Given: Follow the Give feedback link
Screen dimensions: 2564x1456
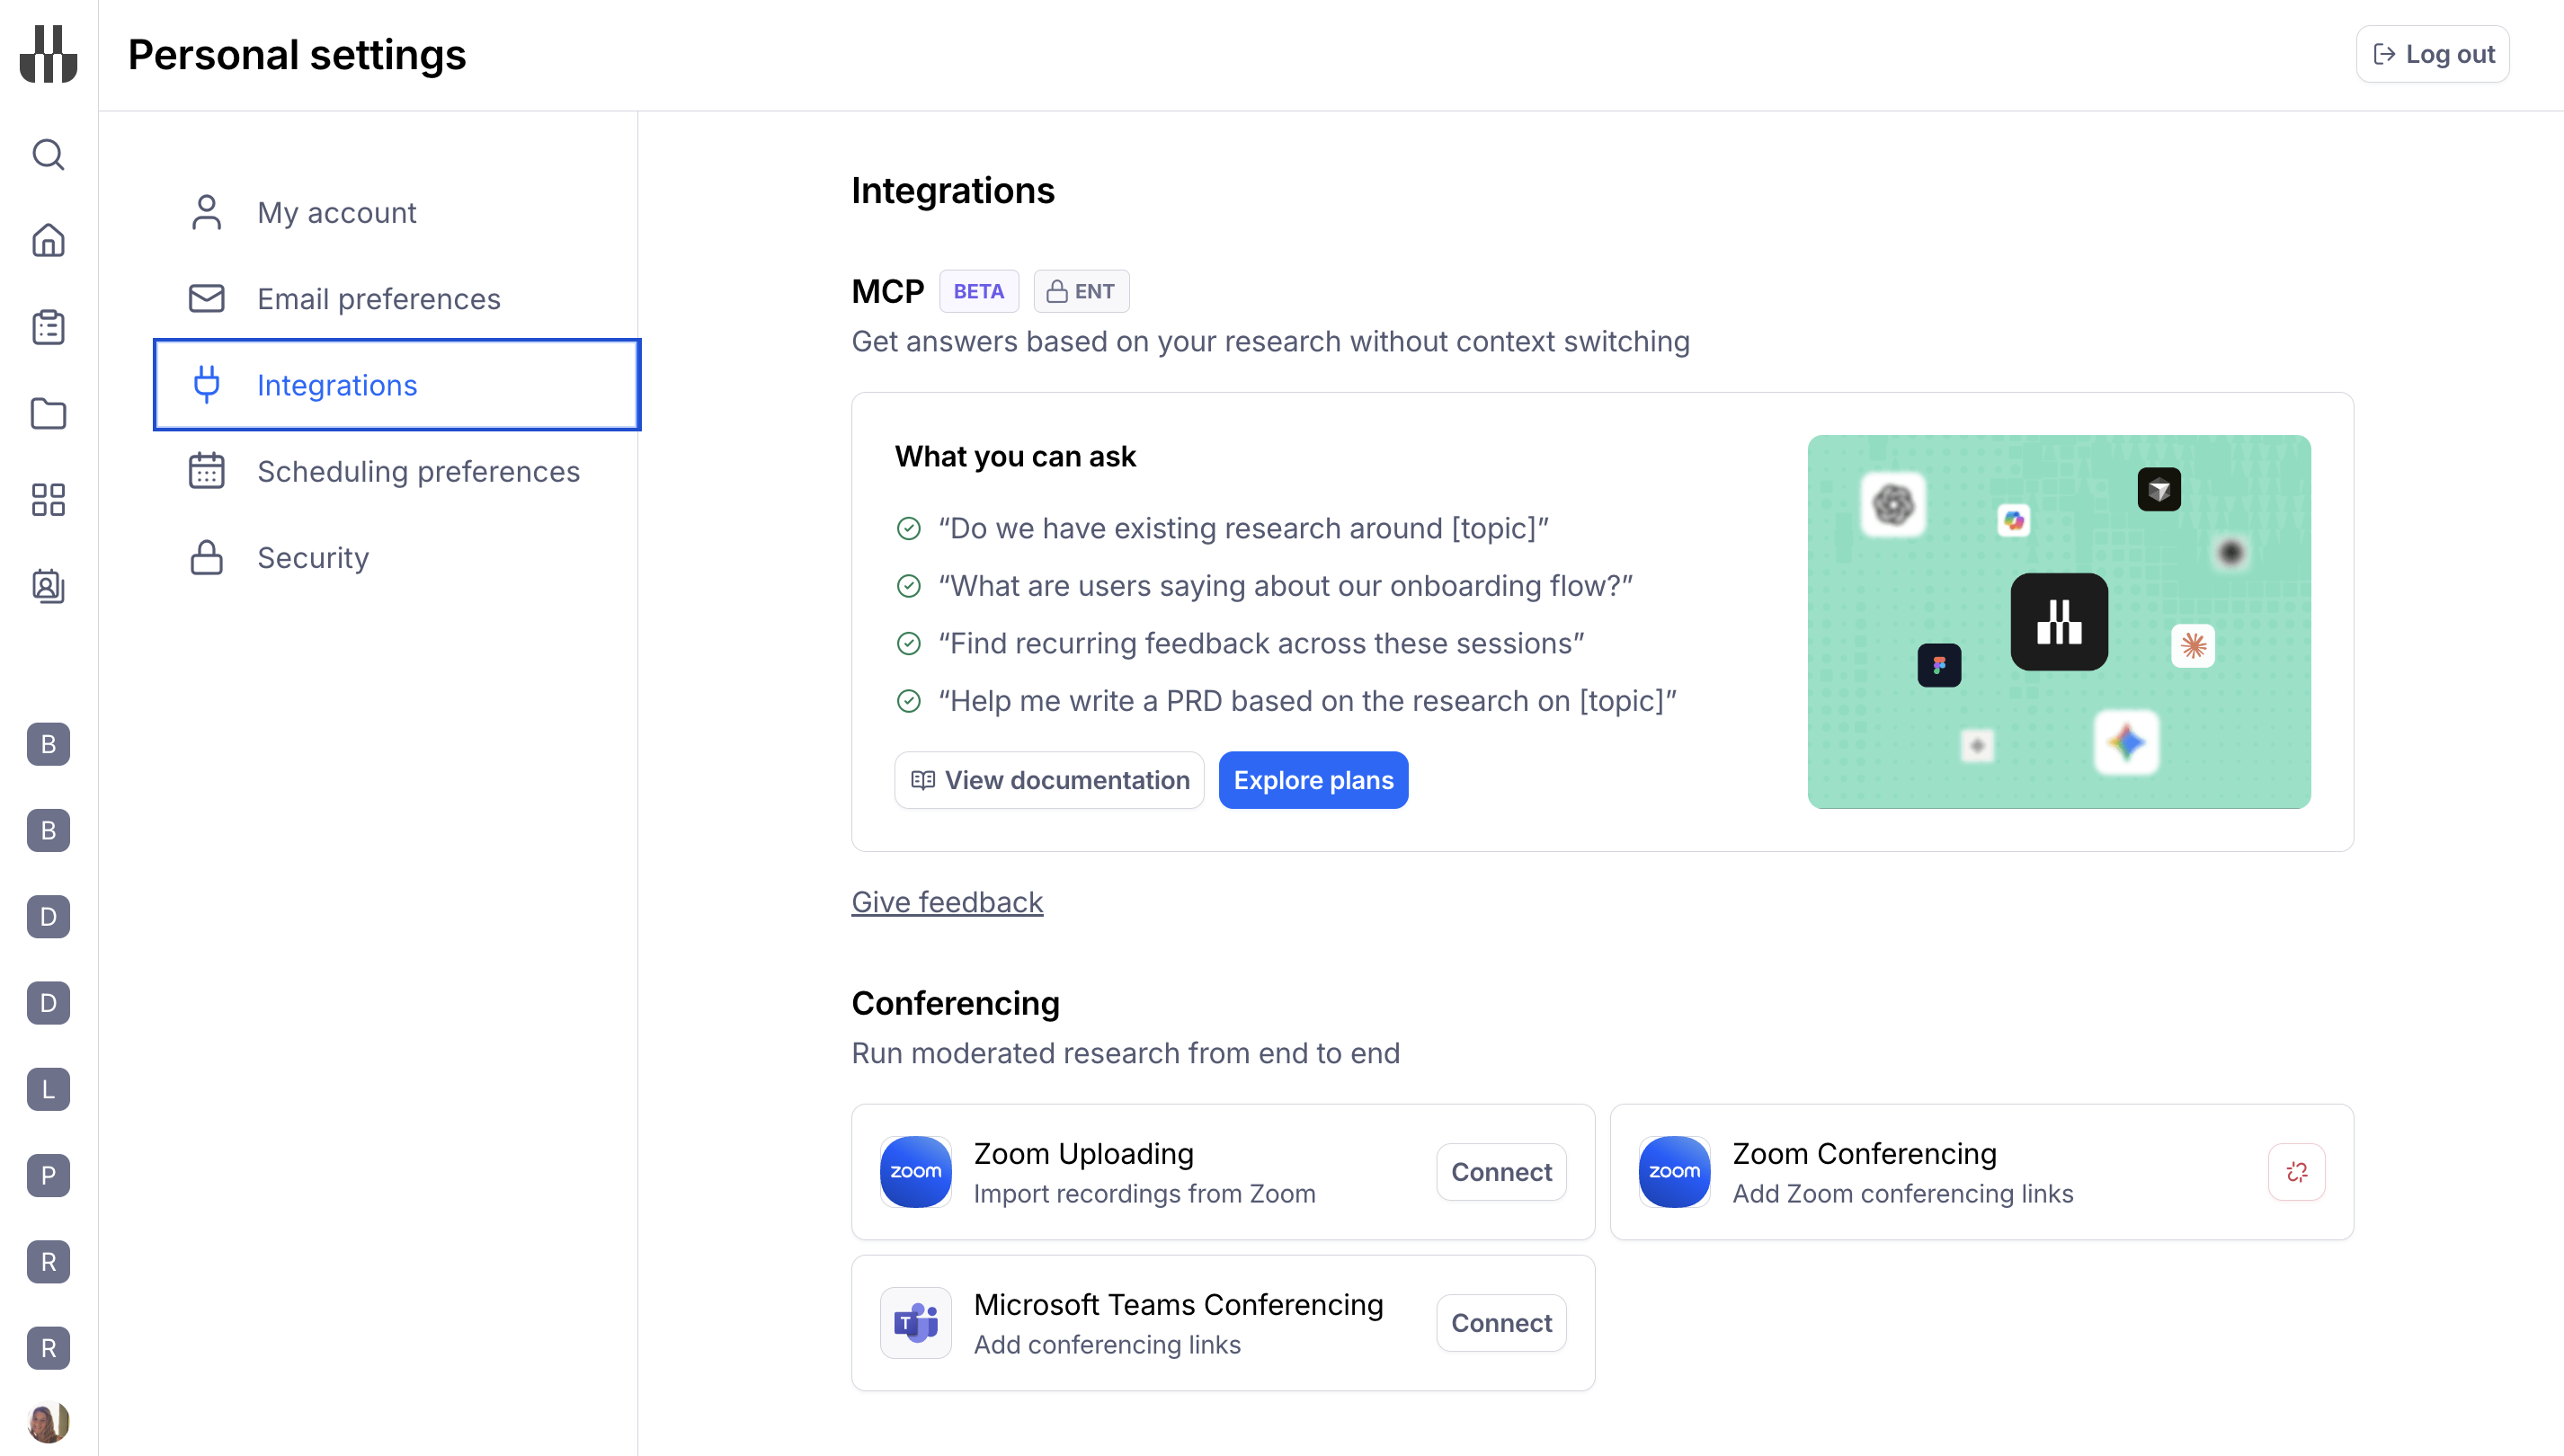Looking at the screenshot, I should point(947,902).
